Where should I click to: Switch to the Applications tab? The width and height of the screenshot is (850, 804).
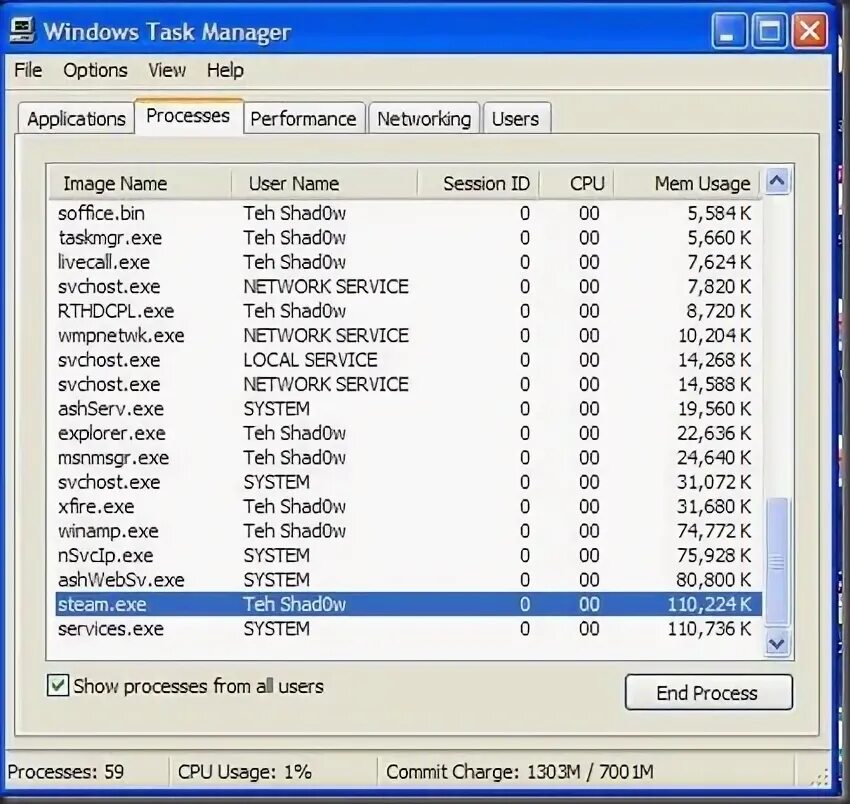click(x=76, y=118)
